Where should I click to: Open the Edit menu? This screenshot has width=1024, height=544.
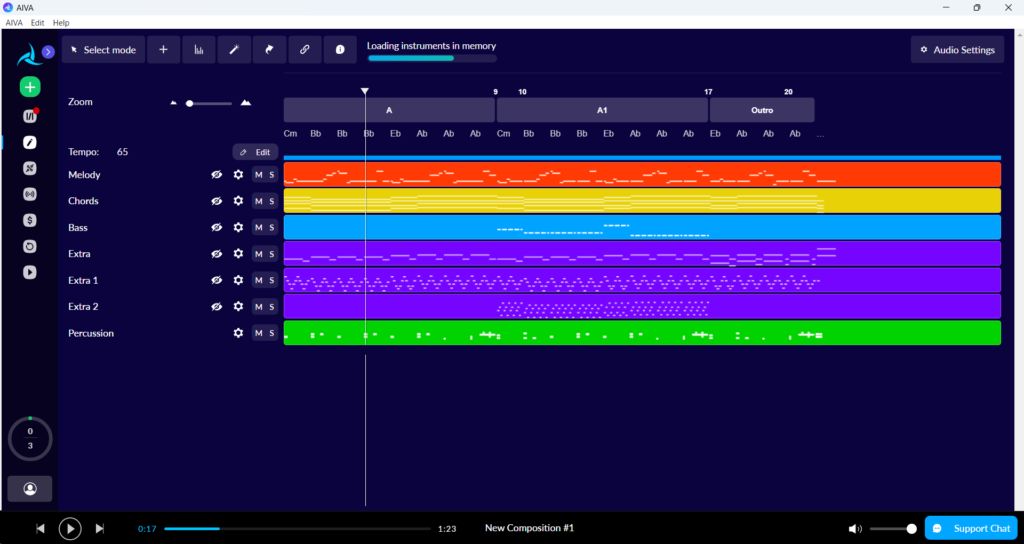coord(37,22)
